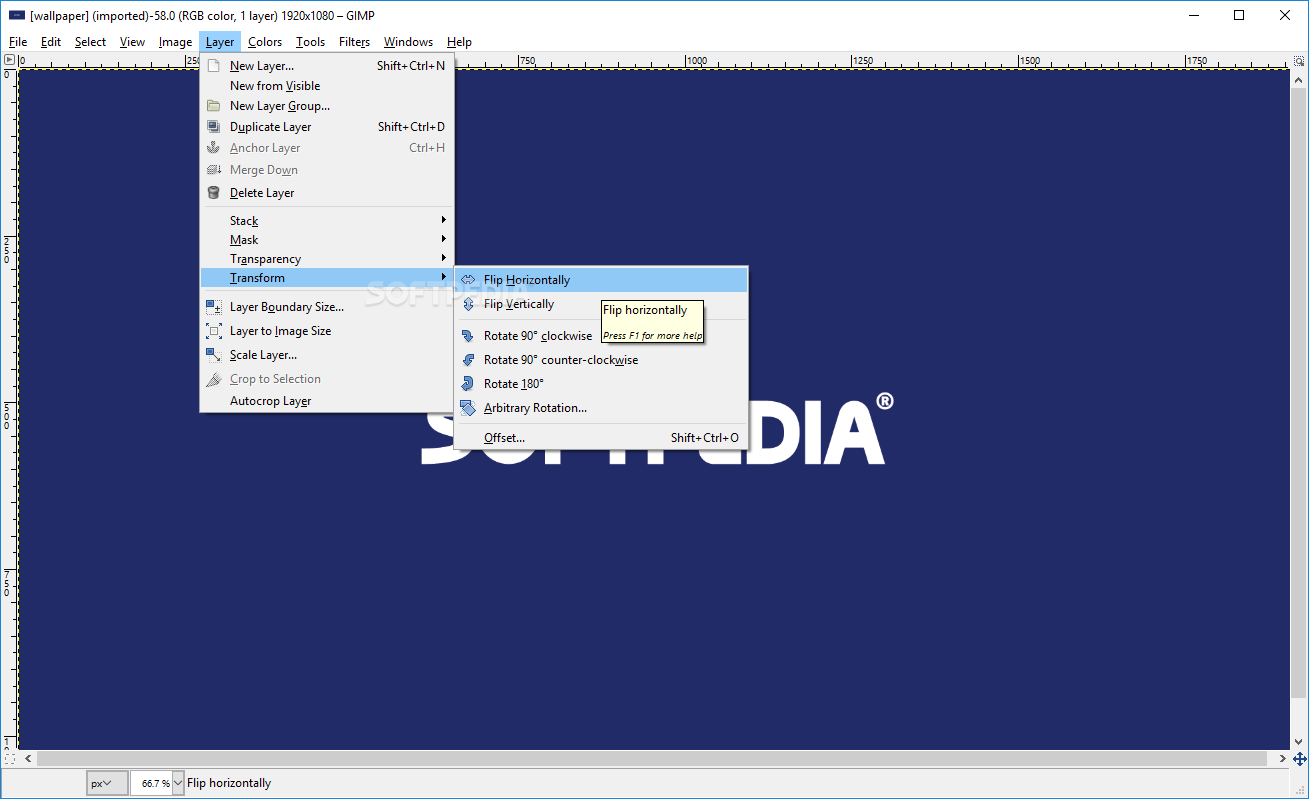Click the navigation button at canvas corner
The image size is (1309, 799).
[x=1299, y=759]
